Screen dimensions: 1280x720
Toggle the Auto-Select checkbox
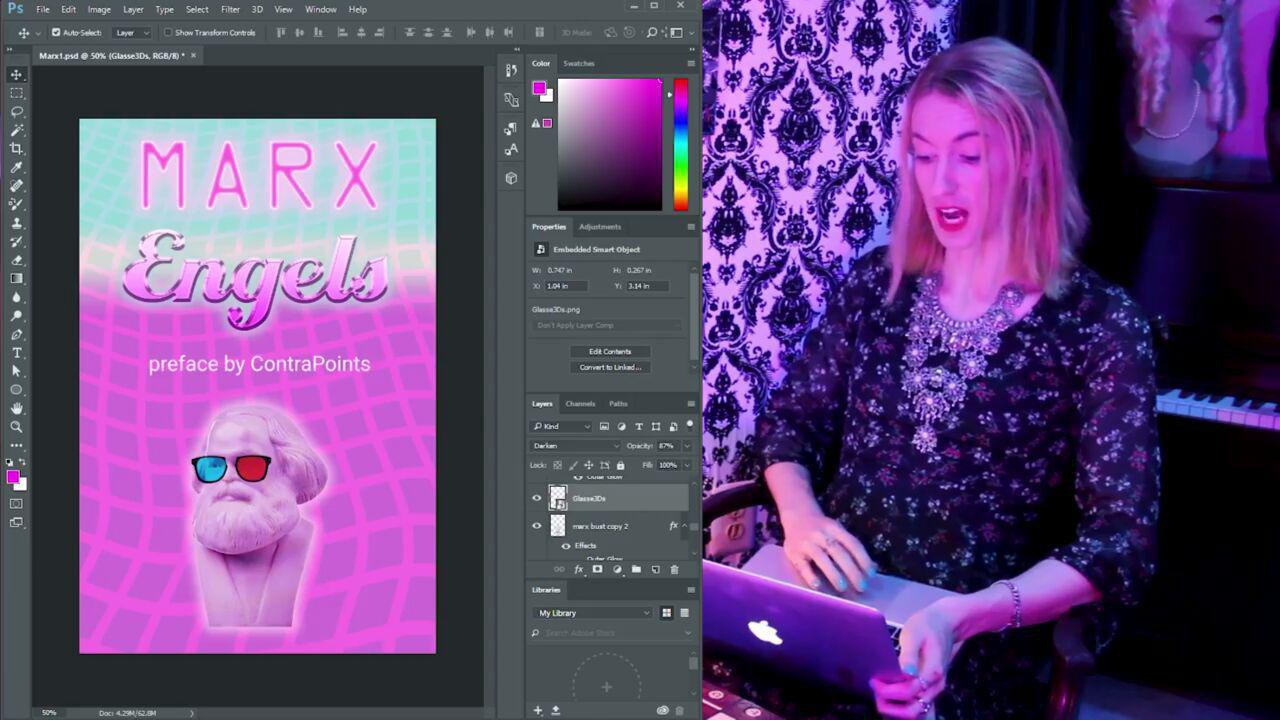point(56,33)
